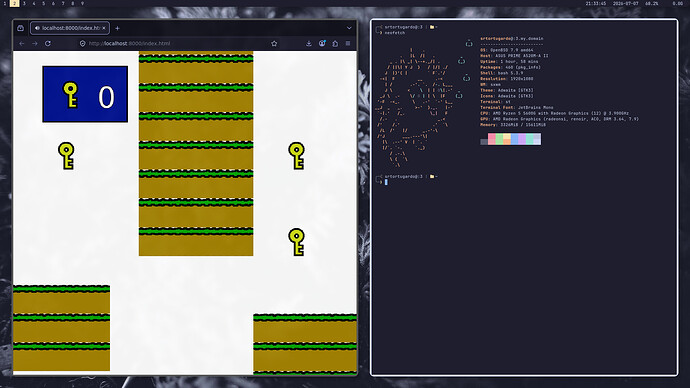Close the localhost:8000 tab

tap(104, 28)
